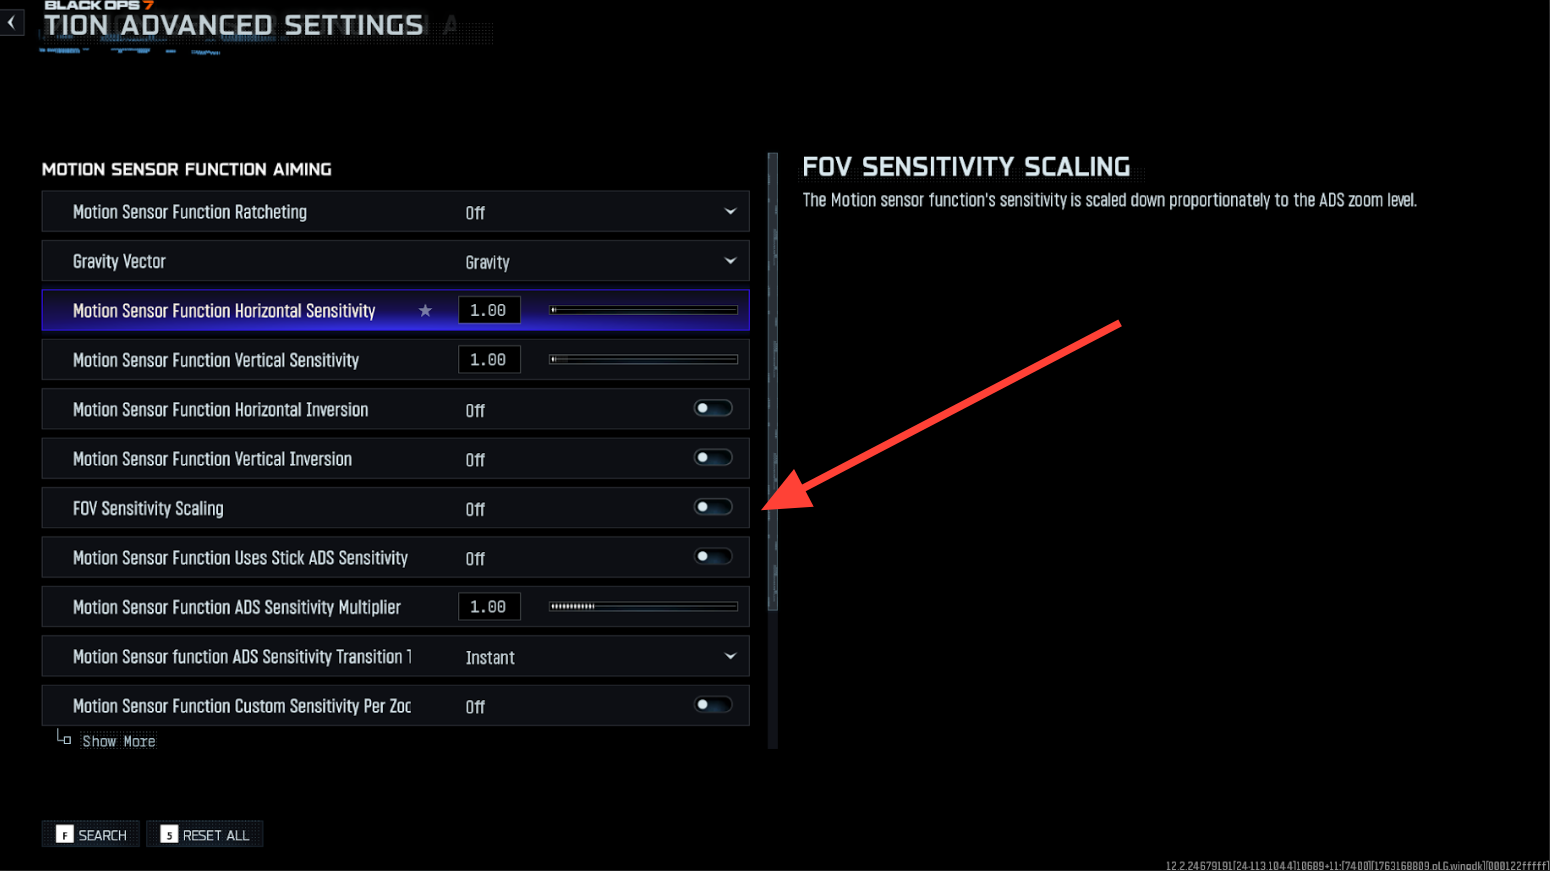1550x871 pixels.
Task: Click the favorite star on Horizontal Sensitivity
Action: 425,311
